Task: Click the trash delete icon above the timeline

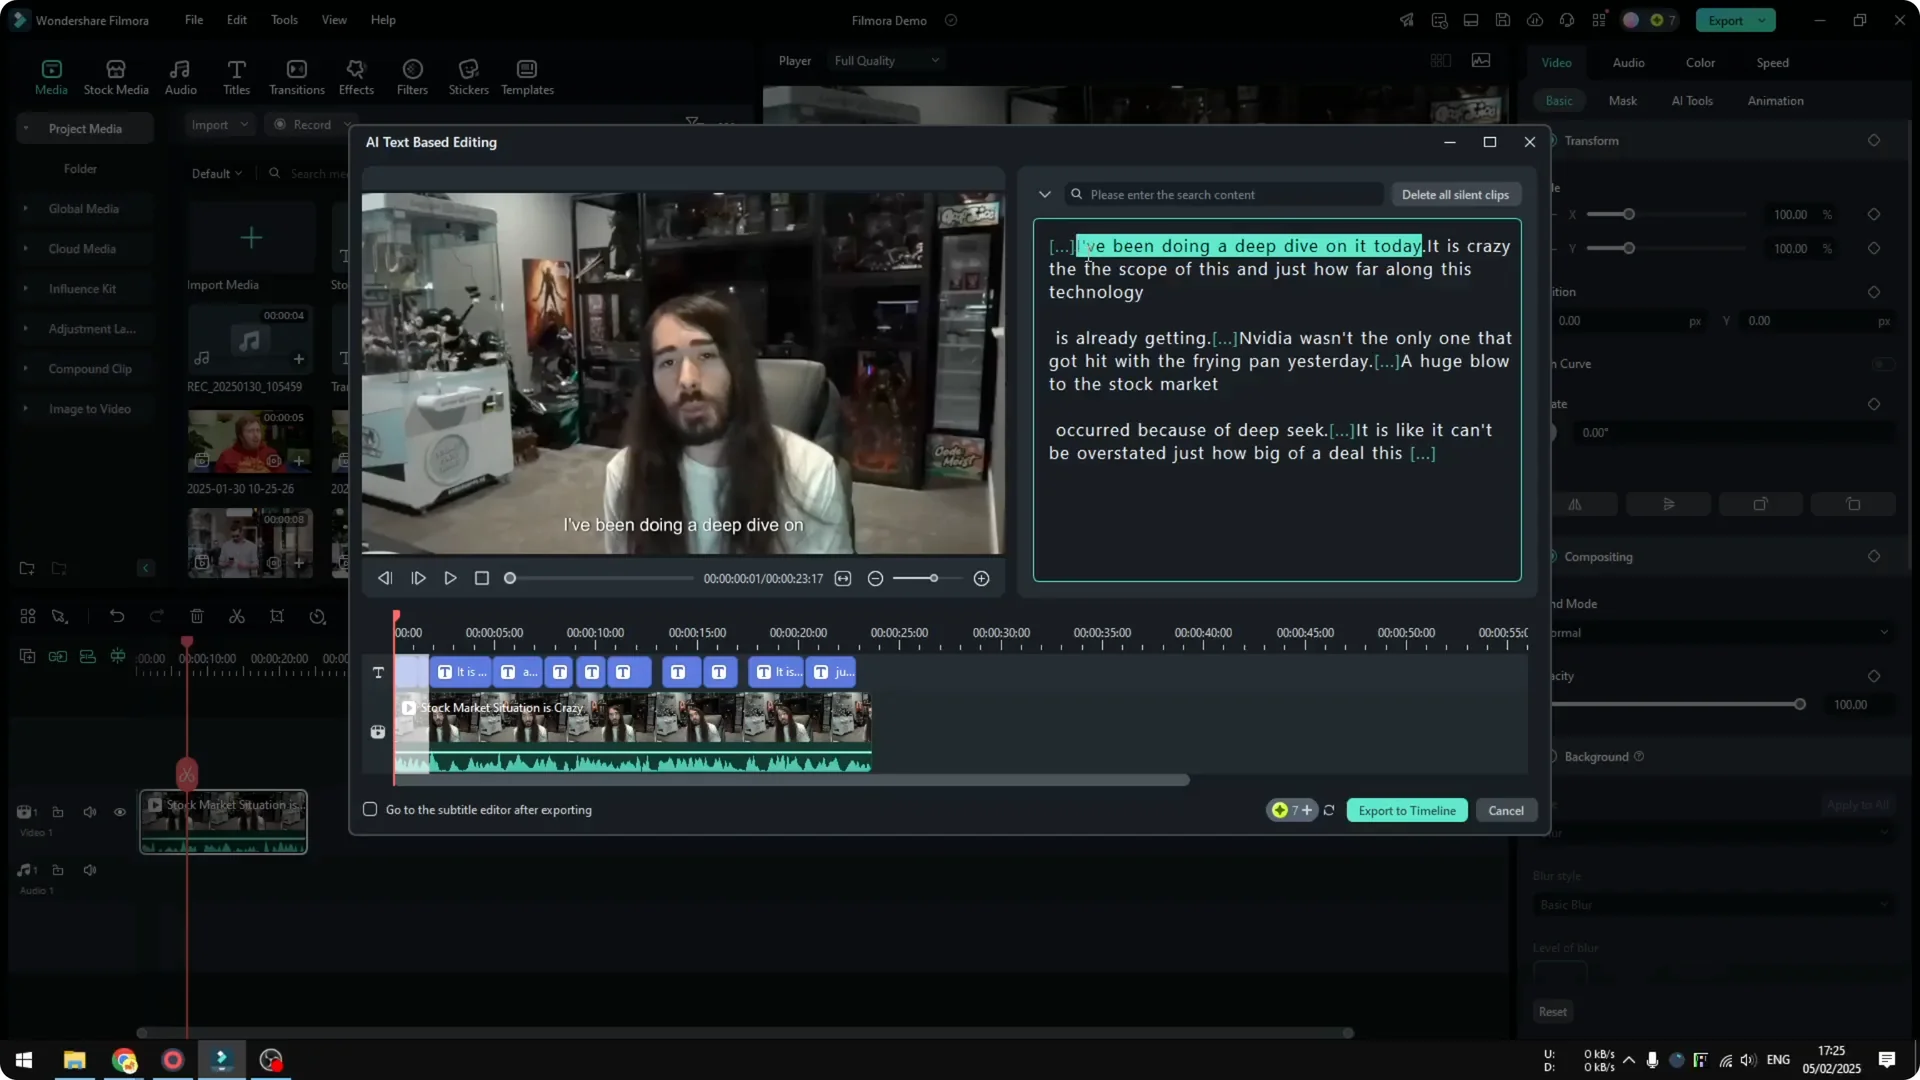Action: click(197, 616)
